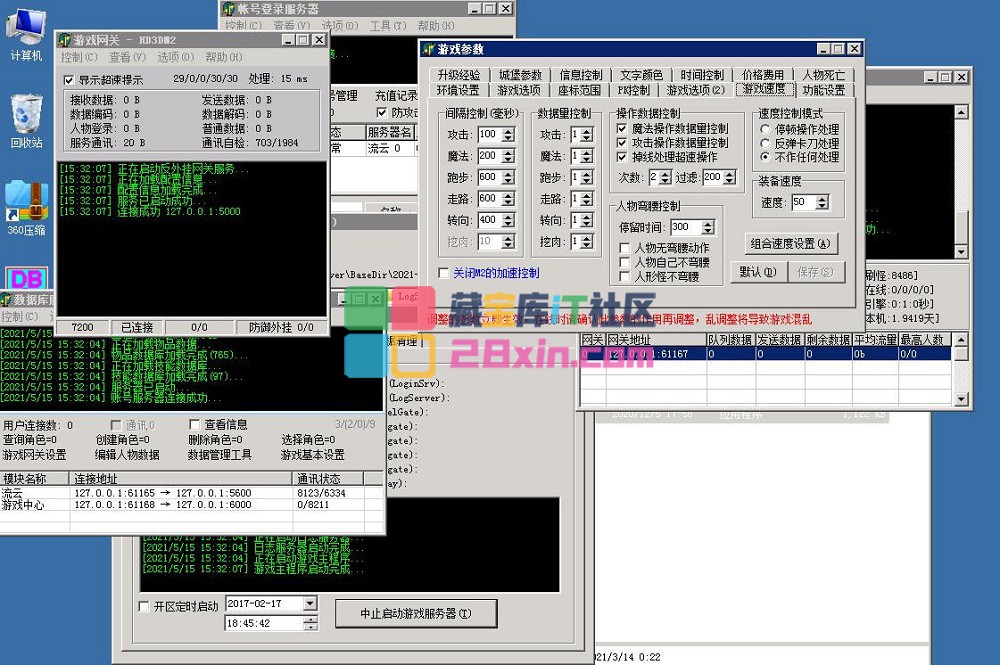The height and width of the screenshot is (665, 1000).
Task: Click the 攻击 interval field showing 100
Action: [x=490, y=135]
